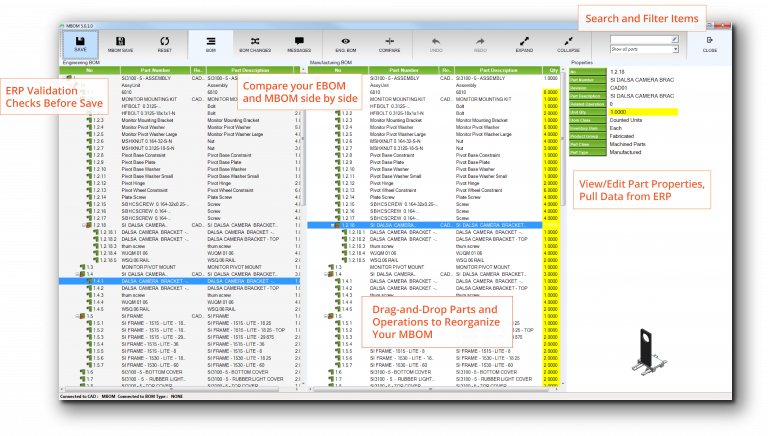Click 'thum screw' row 1.2.18.3 in Engineering BOM
The width and height of the screenshot is (768, 436).
(179, 246)
